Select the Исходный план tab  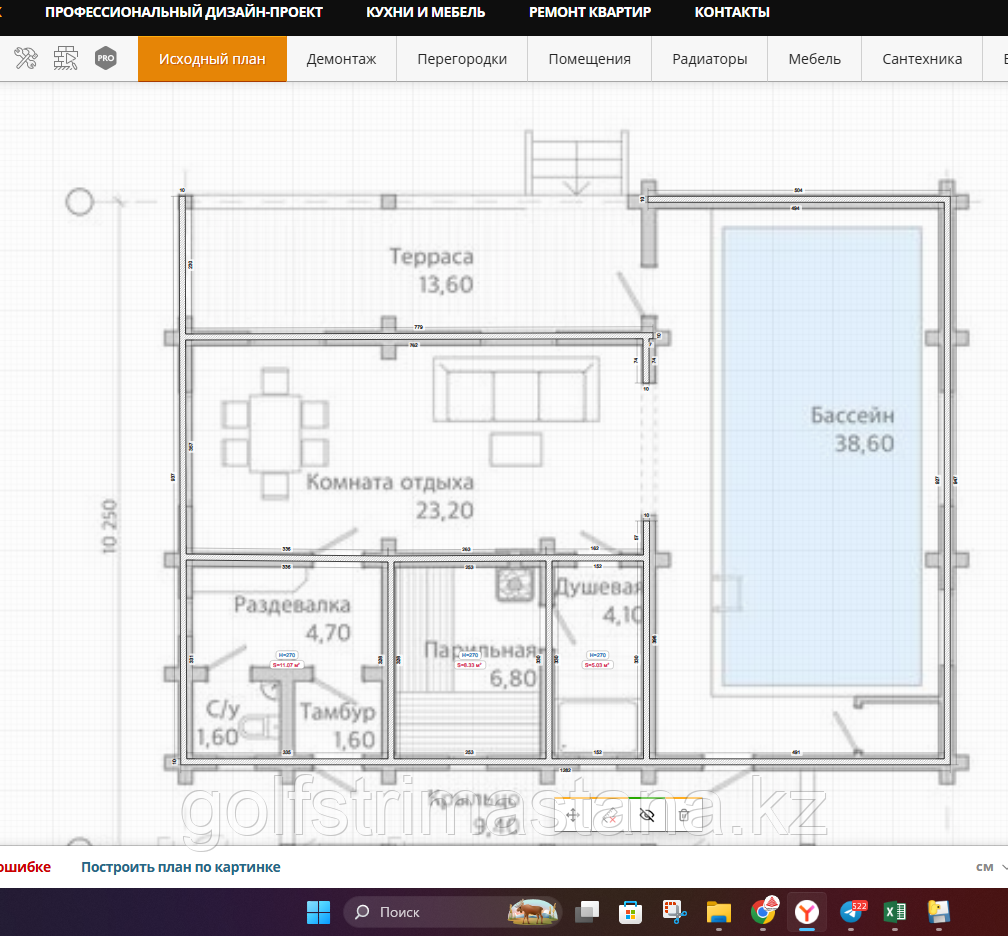pyautogui.click(x=212, y=59)
